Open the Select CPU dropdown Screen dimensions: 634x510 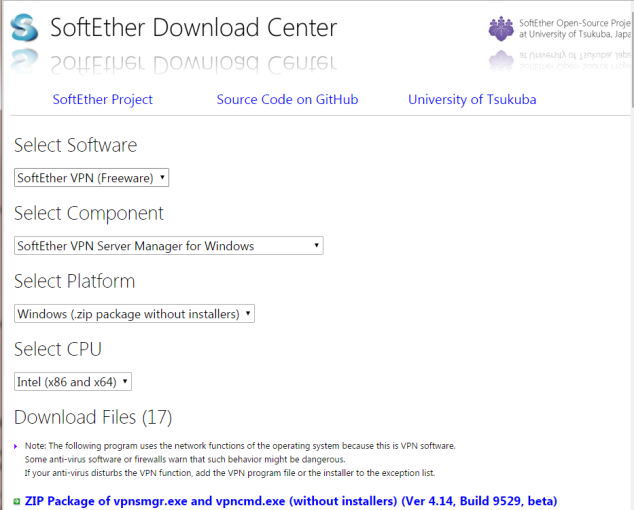73,381
